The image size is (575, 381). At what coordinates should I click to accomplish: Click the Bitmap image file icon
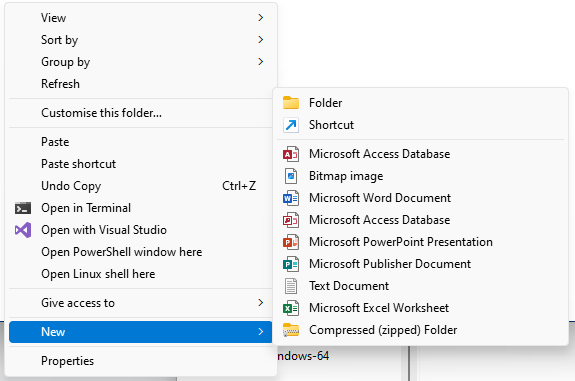pyautogui.click(x=291, y=176)
